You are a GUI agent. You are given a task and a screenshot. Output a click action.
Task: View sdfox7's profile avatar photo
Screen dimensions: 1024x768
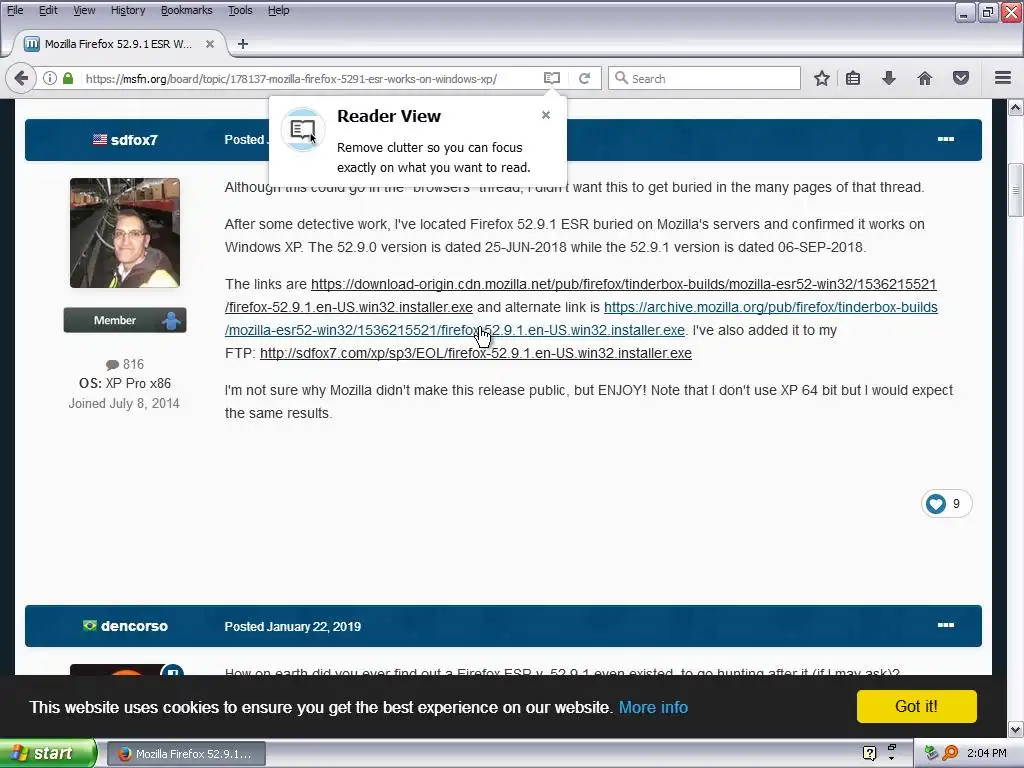[125, 232]
